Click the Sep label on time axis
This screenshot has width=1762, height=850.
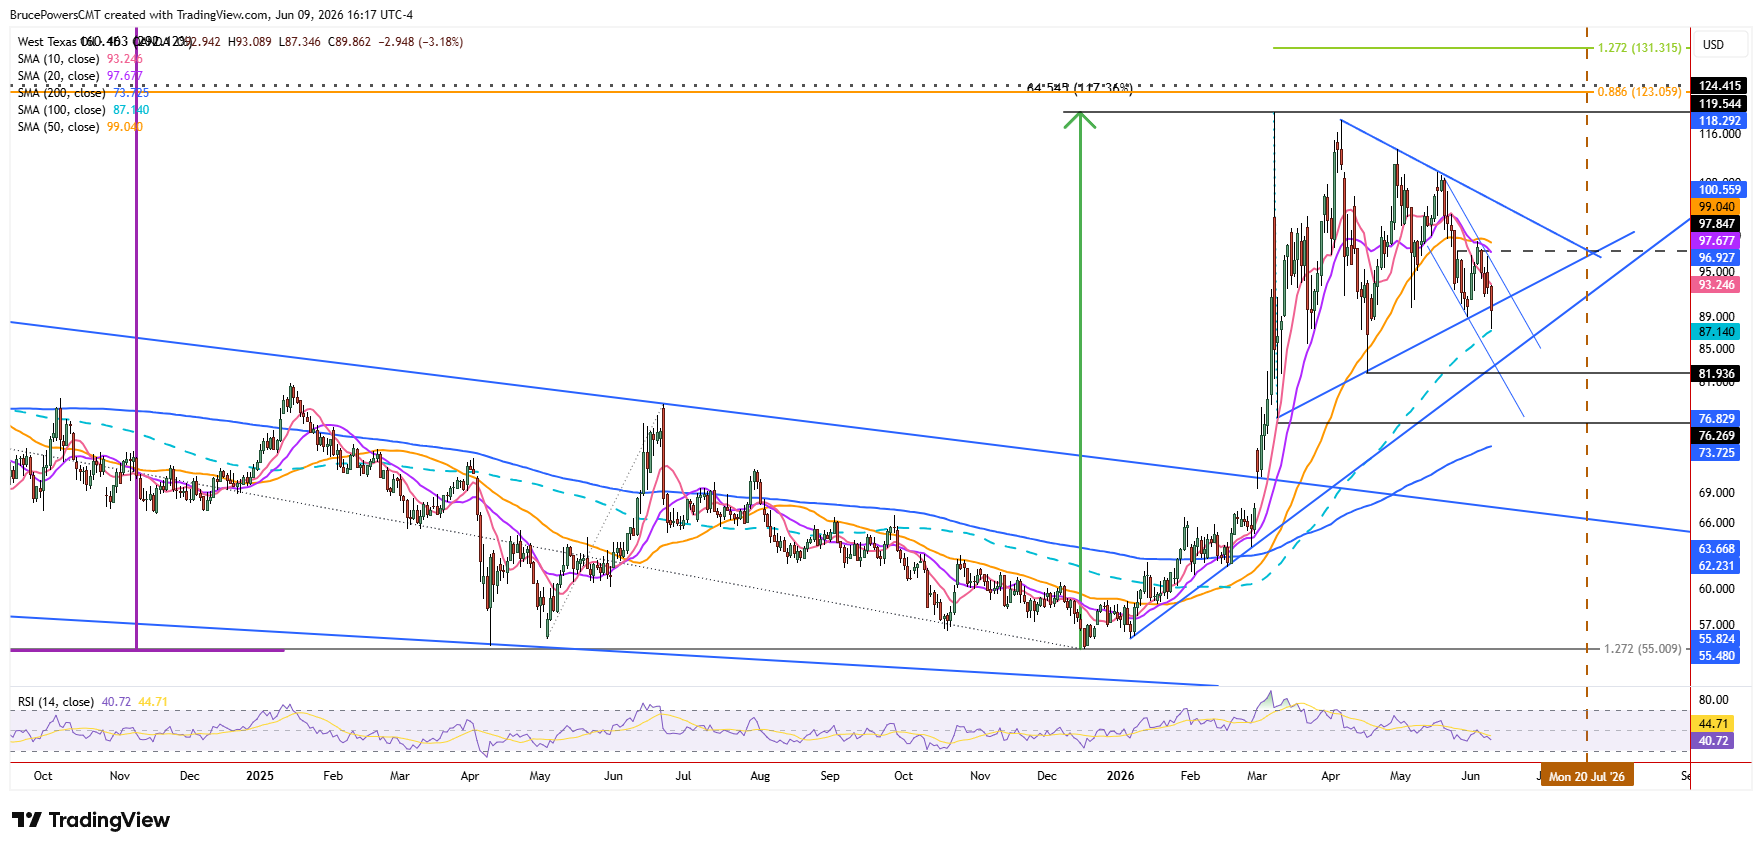pyautogui.click(x=830, y=776)
